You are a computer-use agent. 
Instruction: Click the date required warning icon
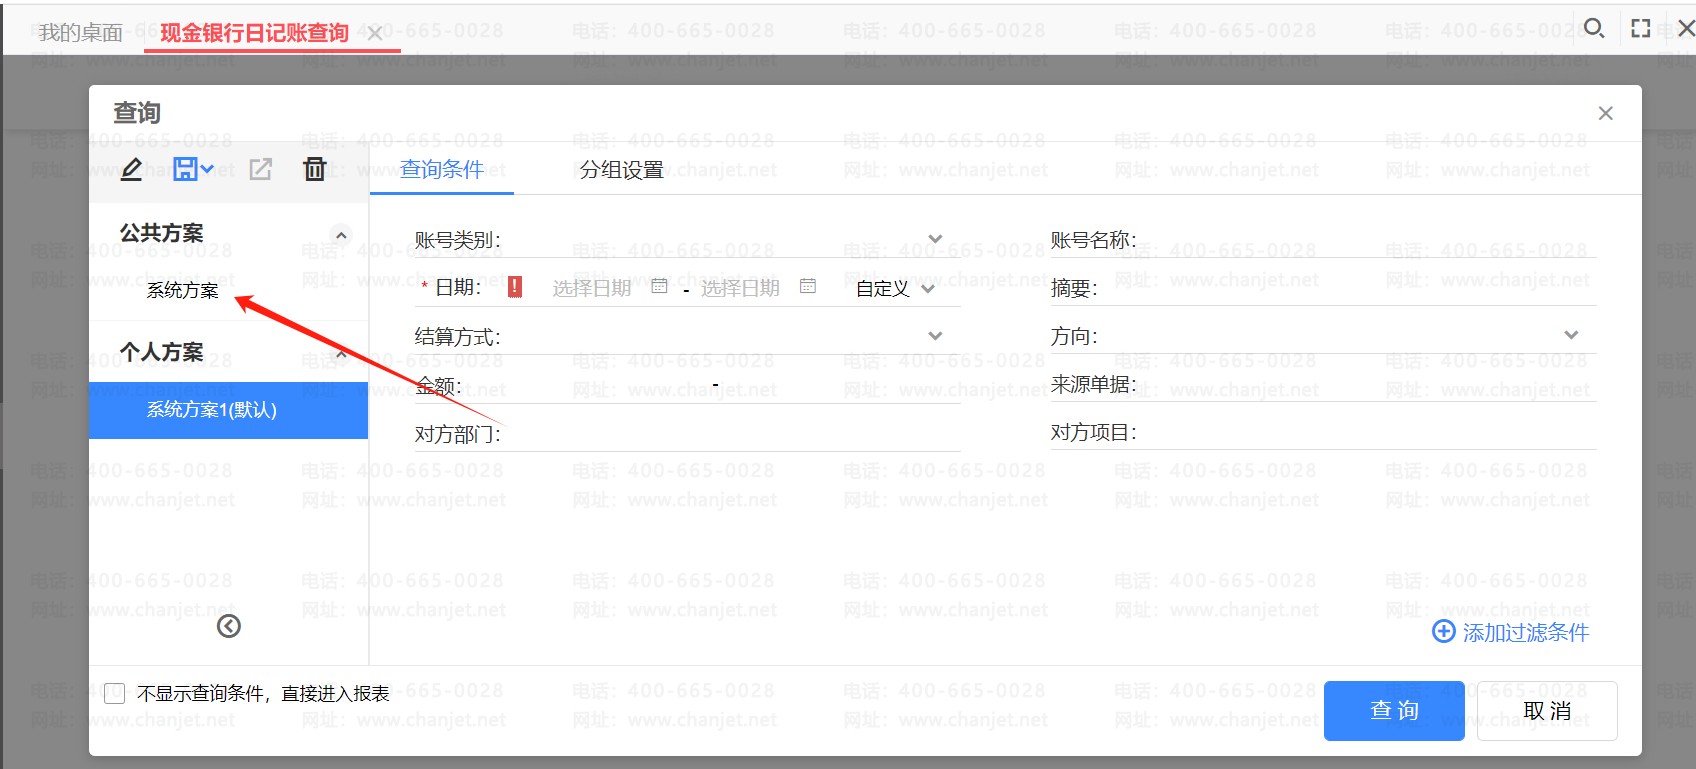pos(515,287)
